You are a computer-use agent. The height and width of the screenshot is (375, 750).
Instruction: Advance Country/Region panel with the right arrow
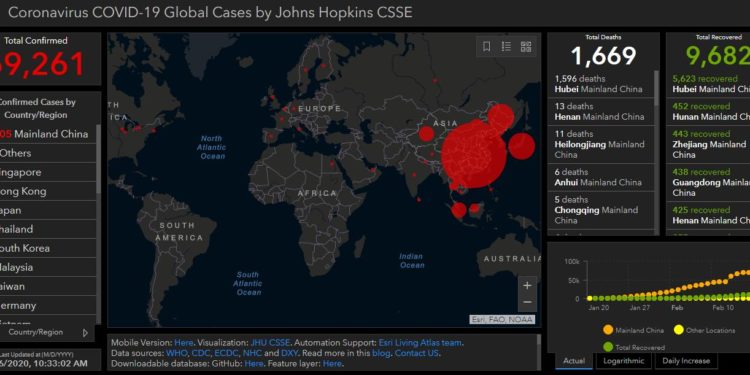[85, 332]
